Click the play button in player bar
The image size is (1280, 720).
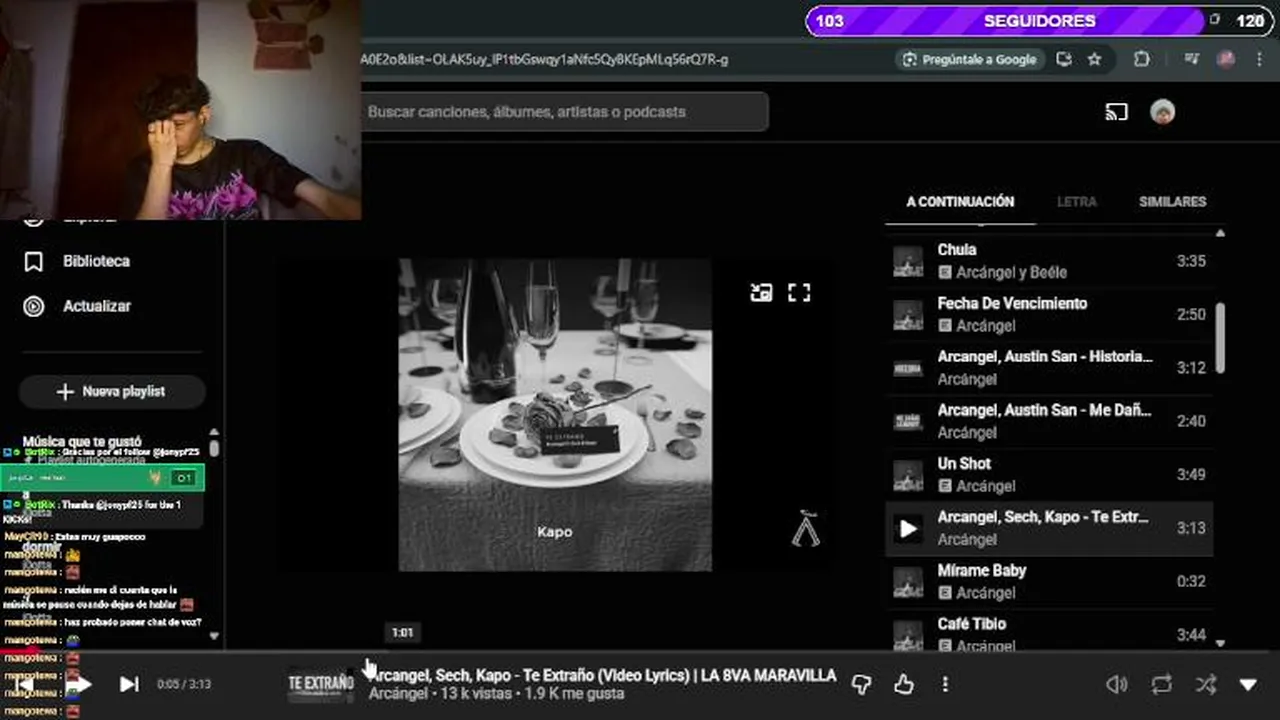(82, 684)
